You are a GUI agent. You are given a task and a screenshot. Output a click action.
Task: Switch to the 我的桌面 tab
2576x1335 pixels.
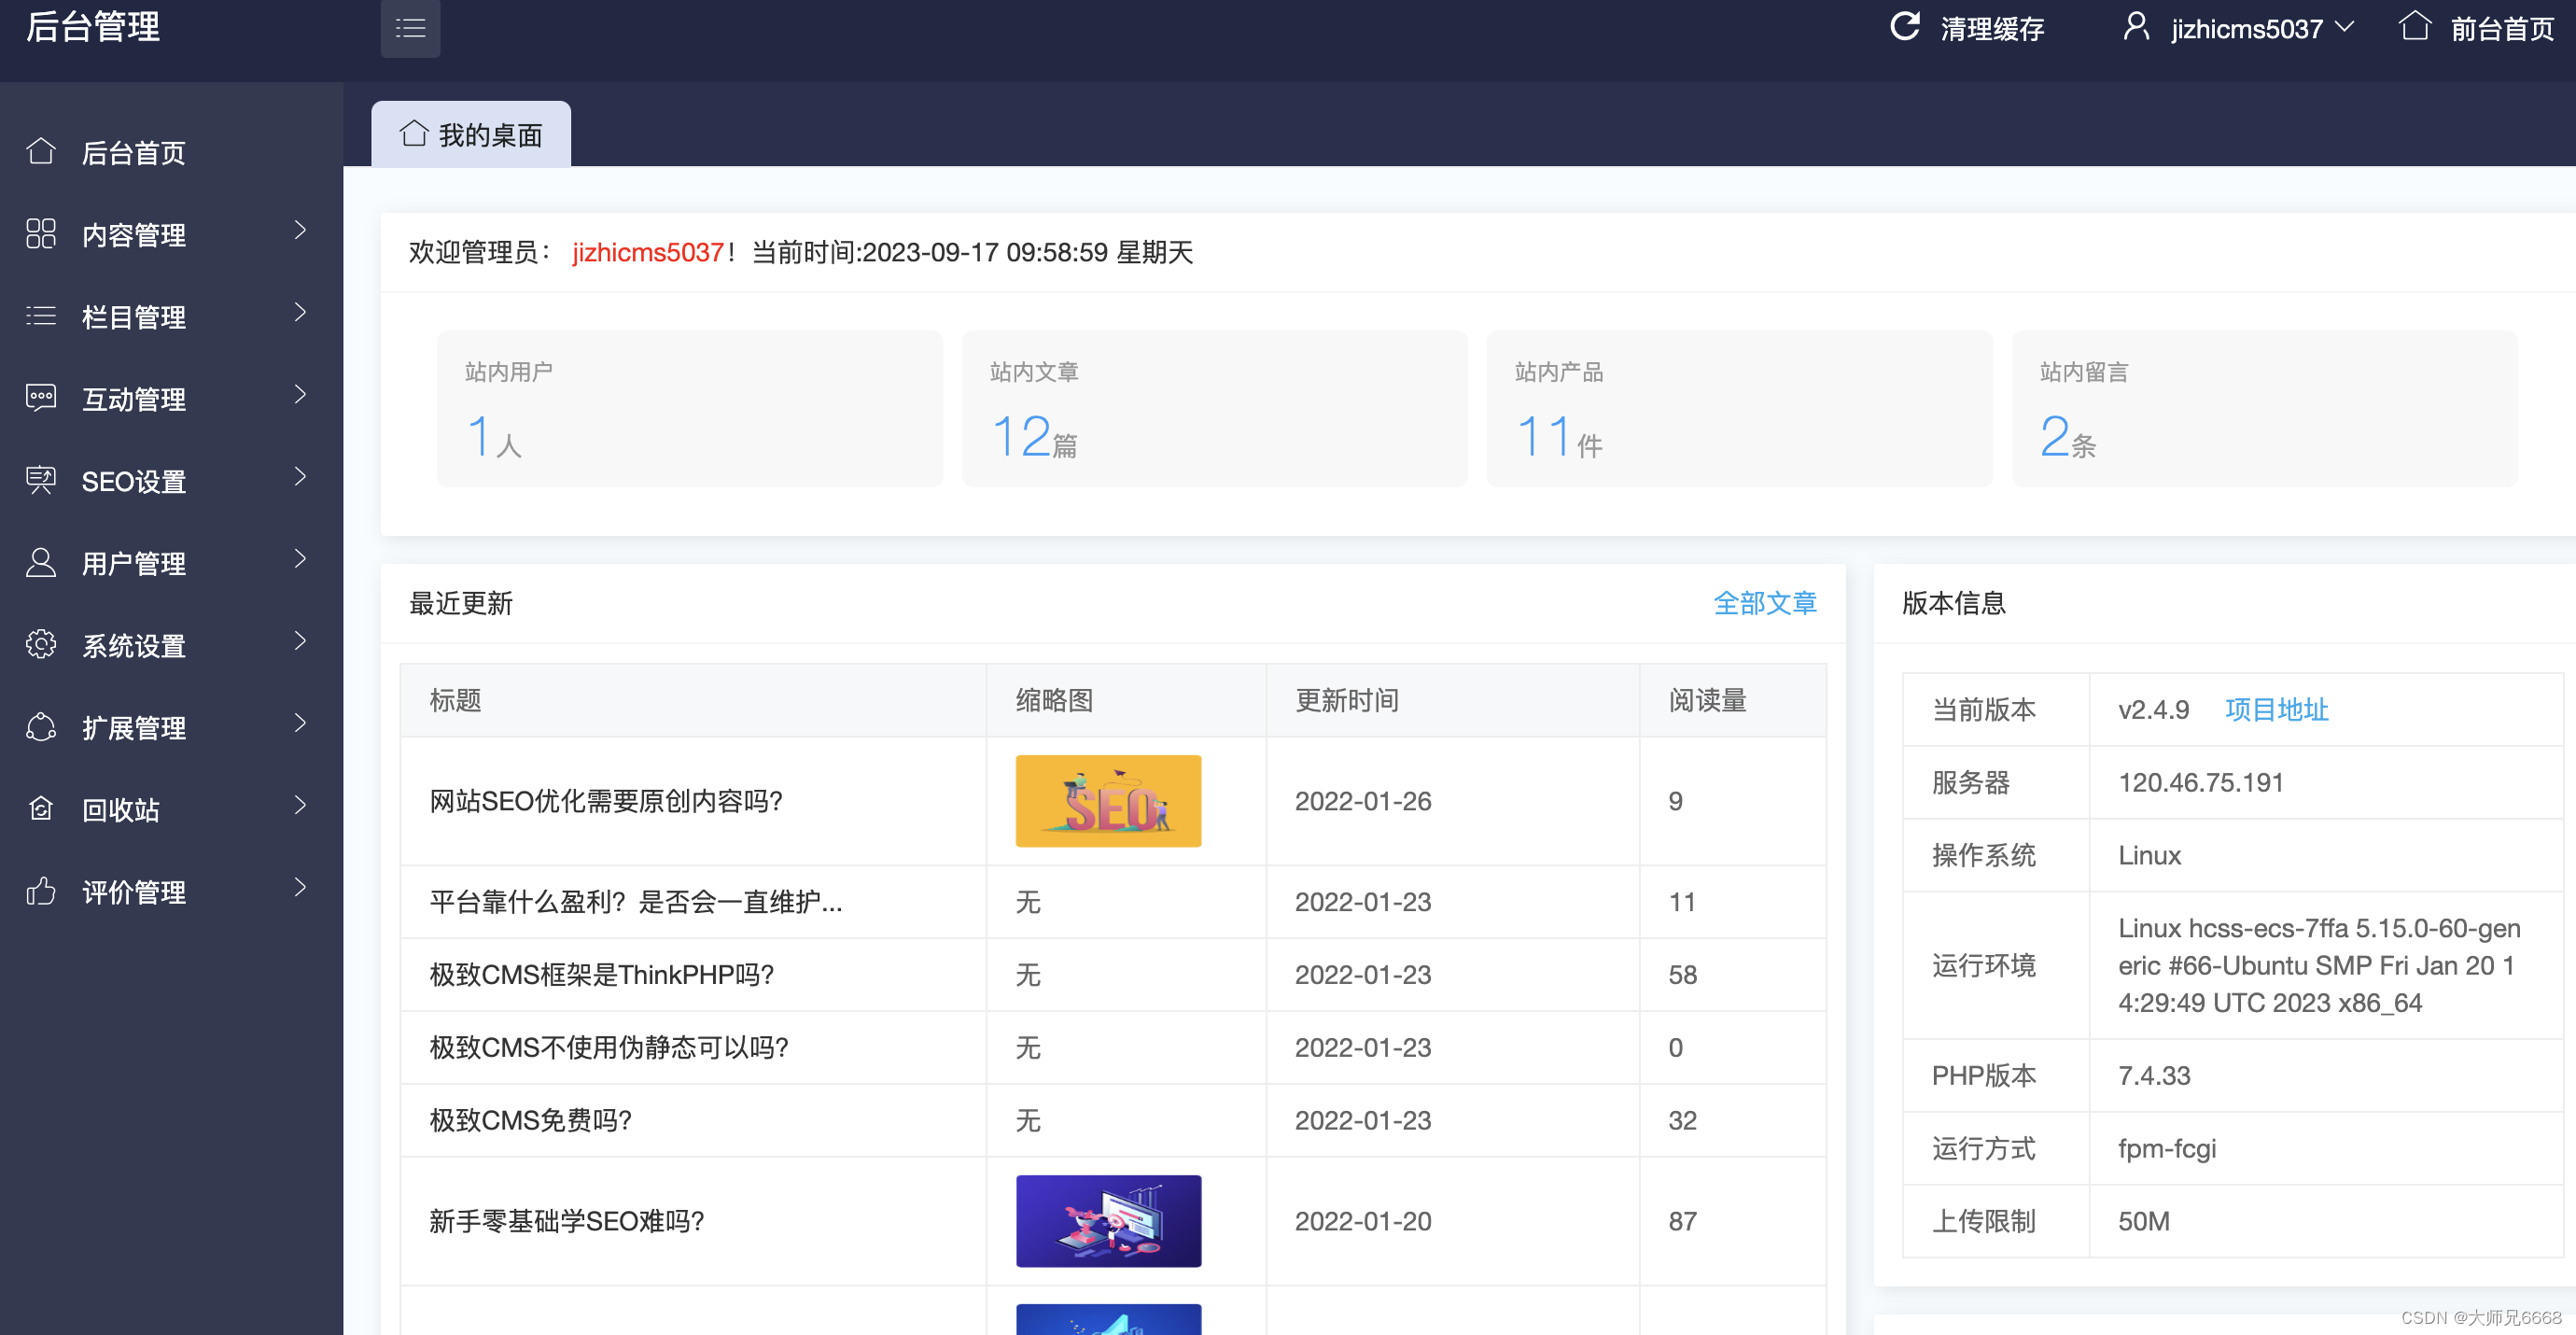[x=471, y=134]
